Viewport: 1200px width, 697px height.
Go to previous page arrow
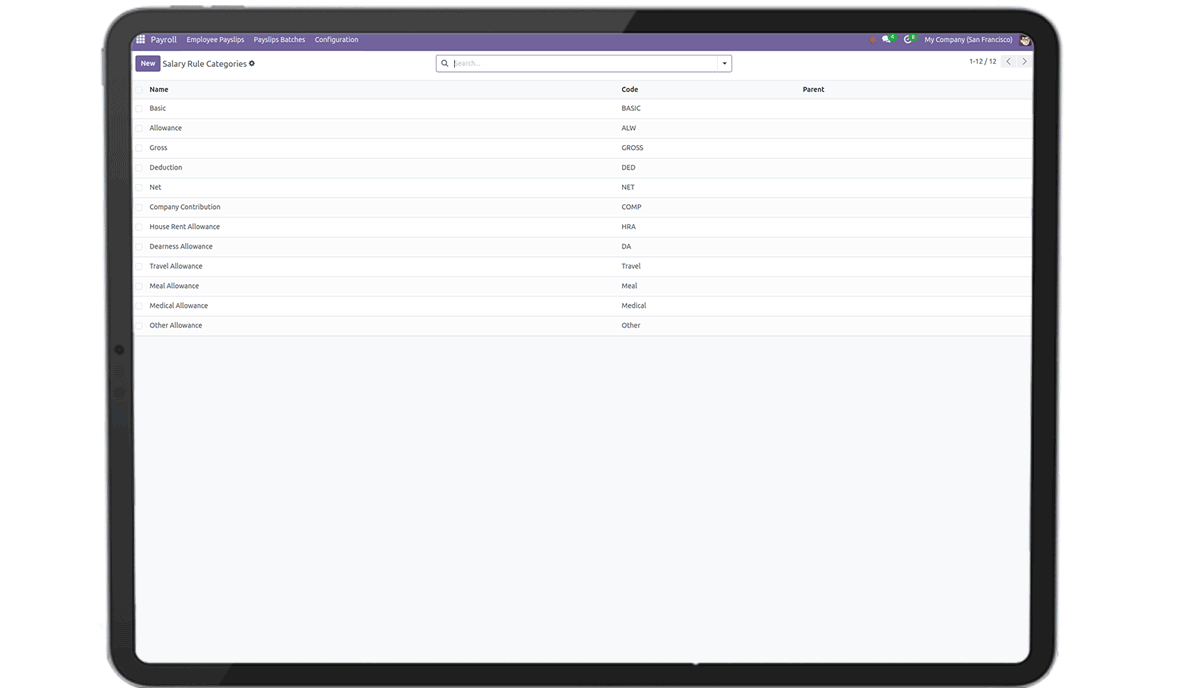click(1008, 62)
